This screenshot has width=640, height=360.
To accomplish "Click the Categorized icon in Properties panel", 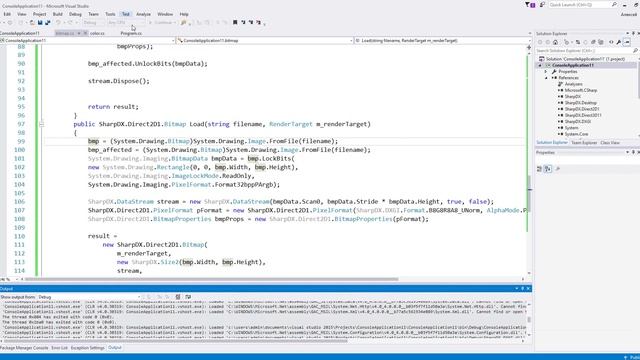I will (539, 169).
